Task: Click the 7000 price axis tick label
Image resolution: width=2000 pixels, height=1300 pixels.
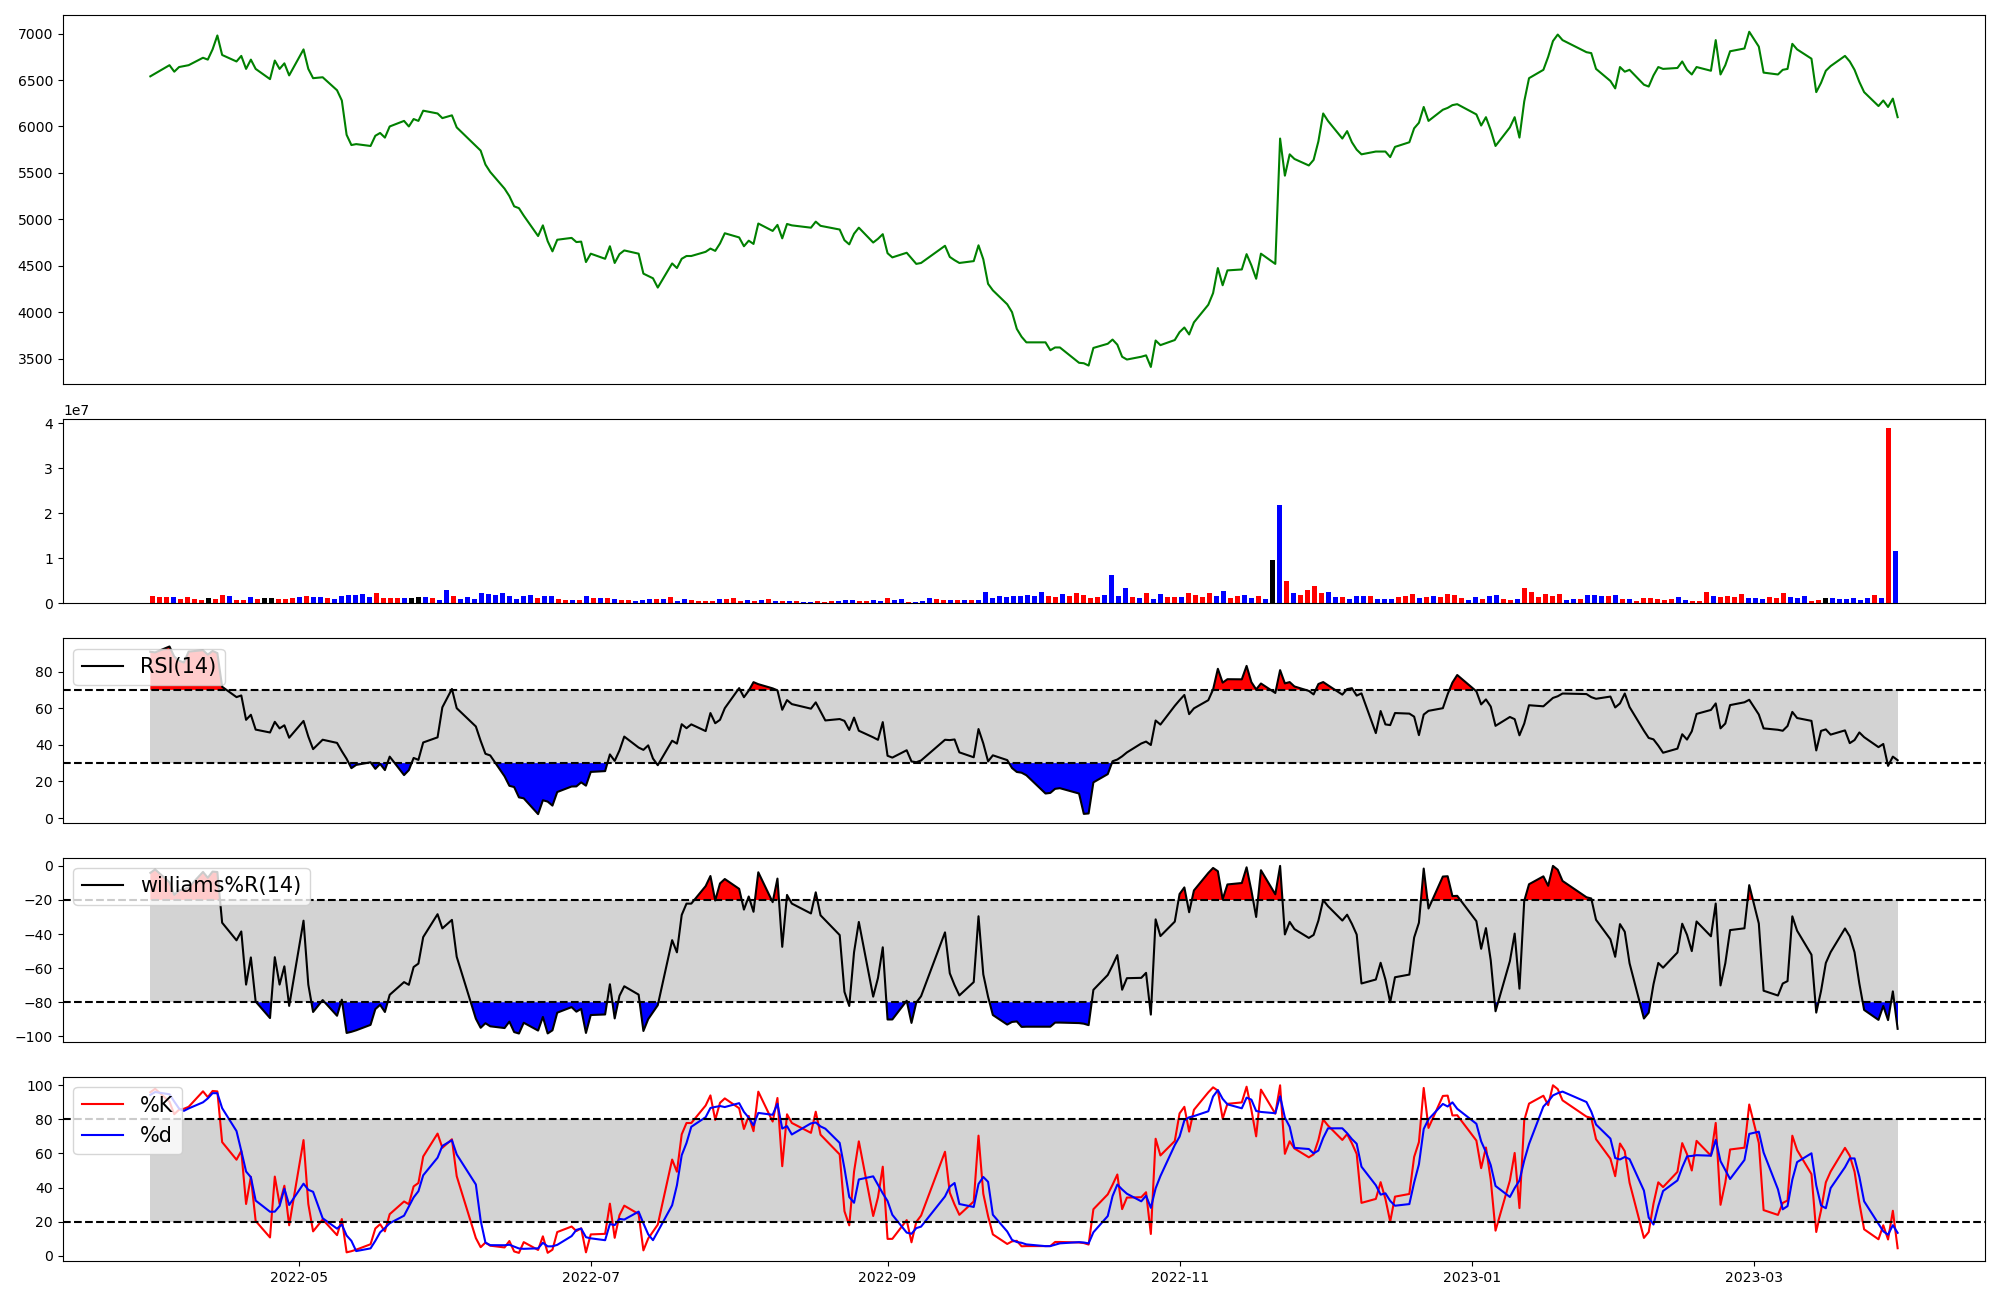Action: click(x=36, y=35)
